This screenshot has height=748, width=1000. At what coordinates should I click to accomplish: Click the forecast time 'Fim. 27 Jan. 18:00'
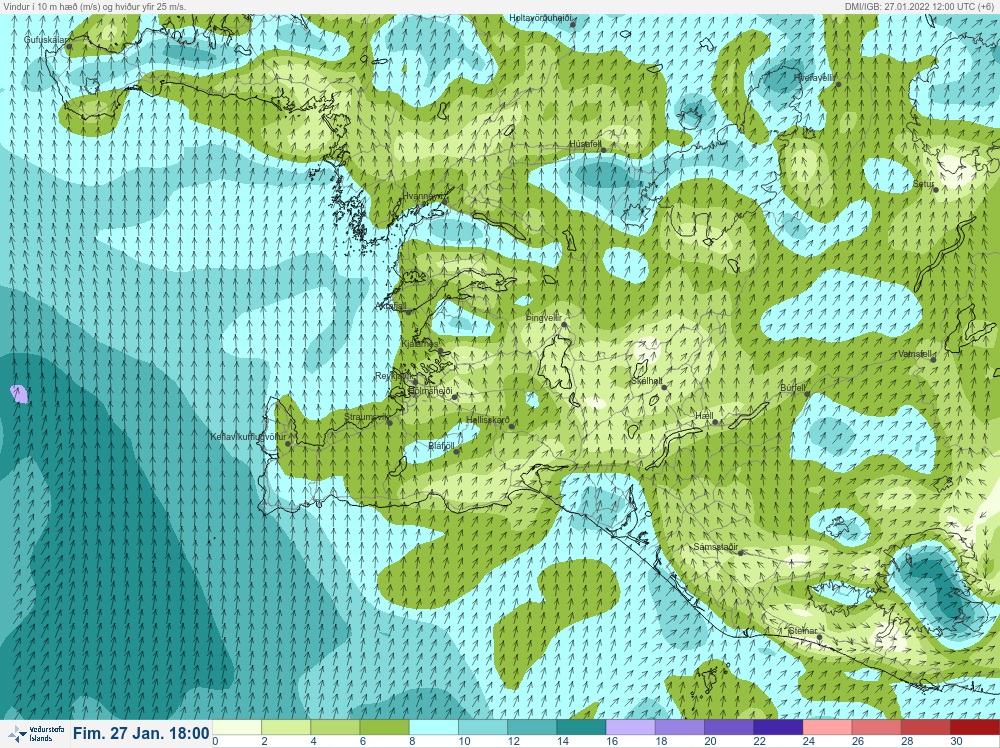point(141,733)
